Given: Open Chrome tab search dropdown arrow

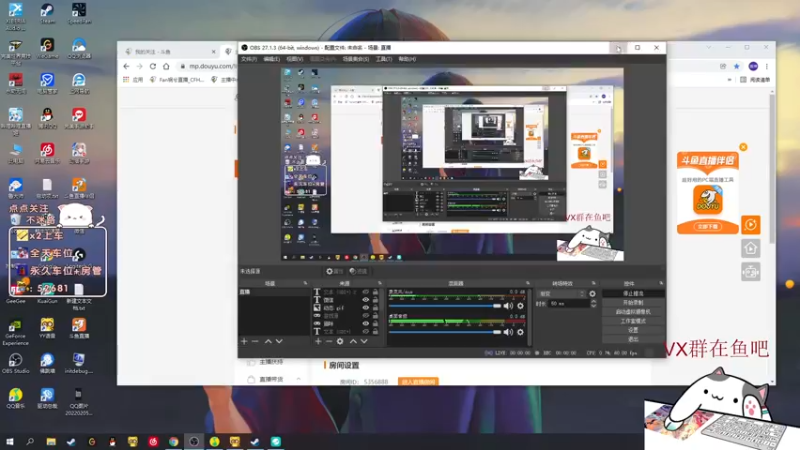Looking at the screenshot, I should pos(709,47).
